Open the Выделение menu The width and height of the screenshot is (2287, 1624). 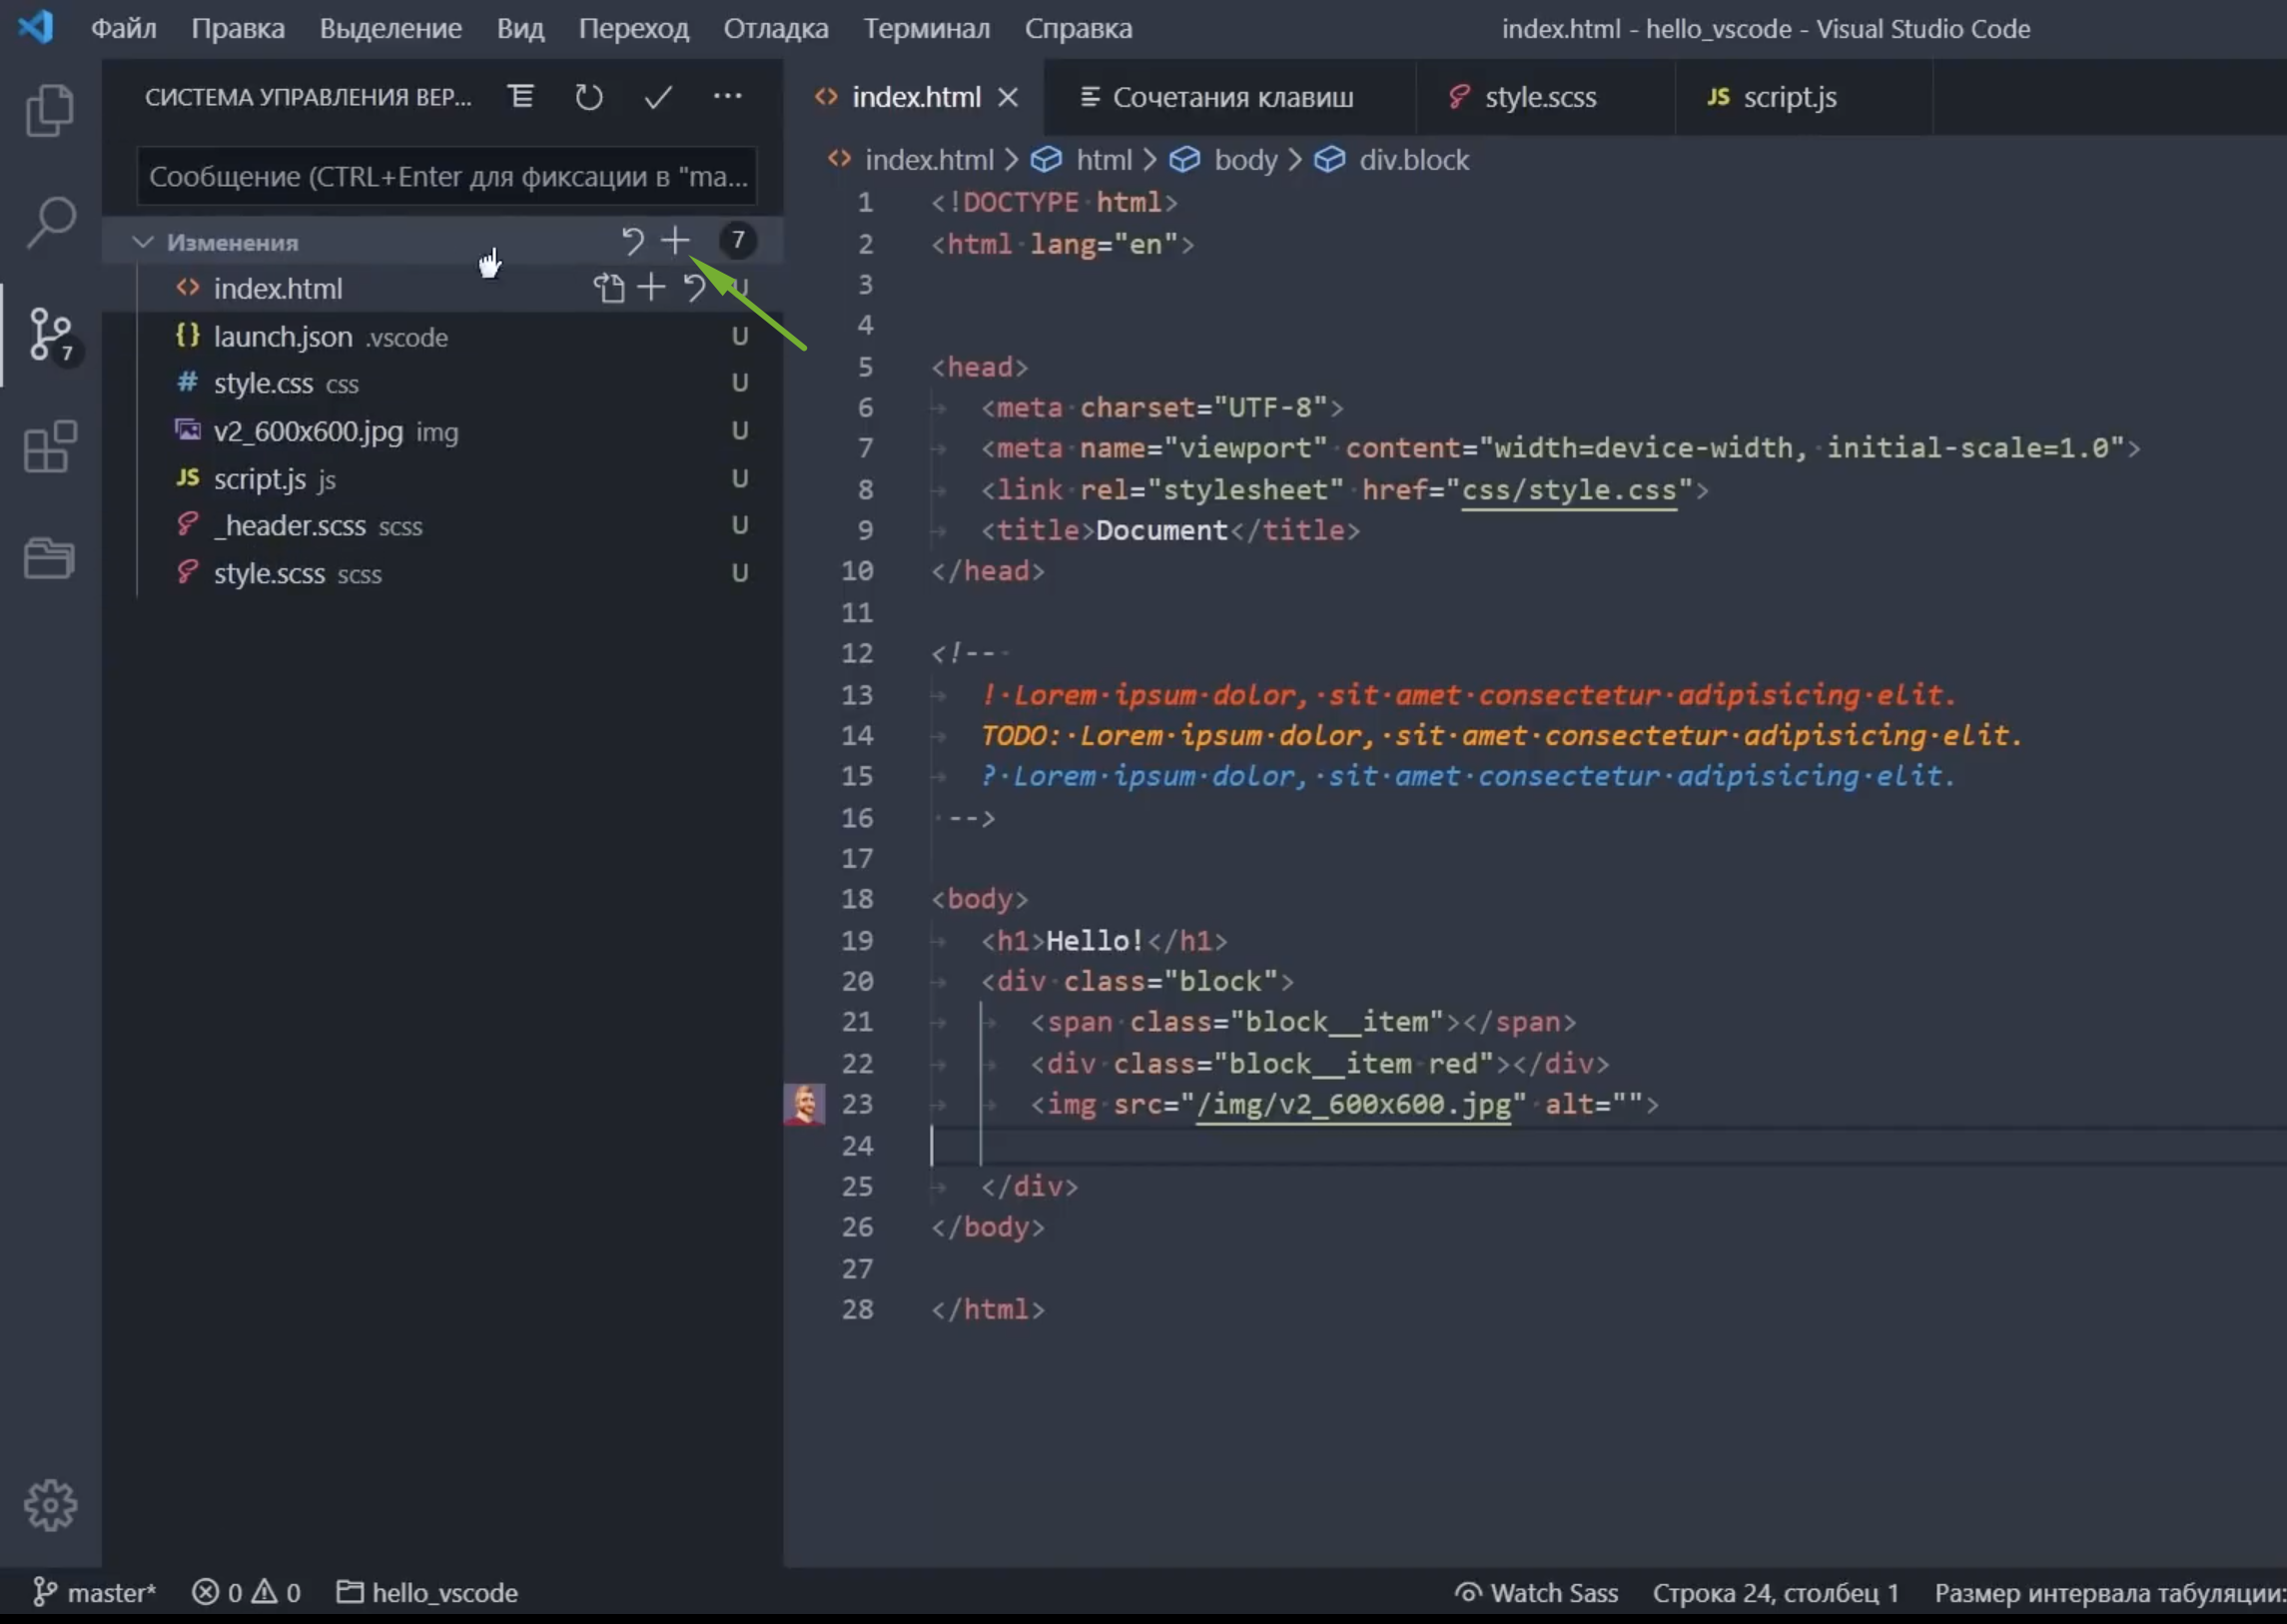(x=391, y=28)
